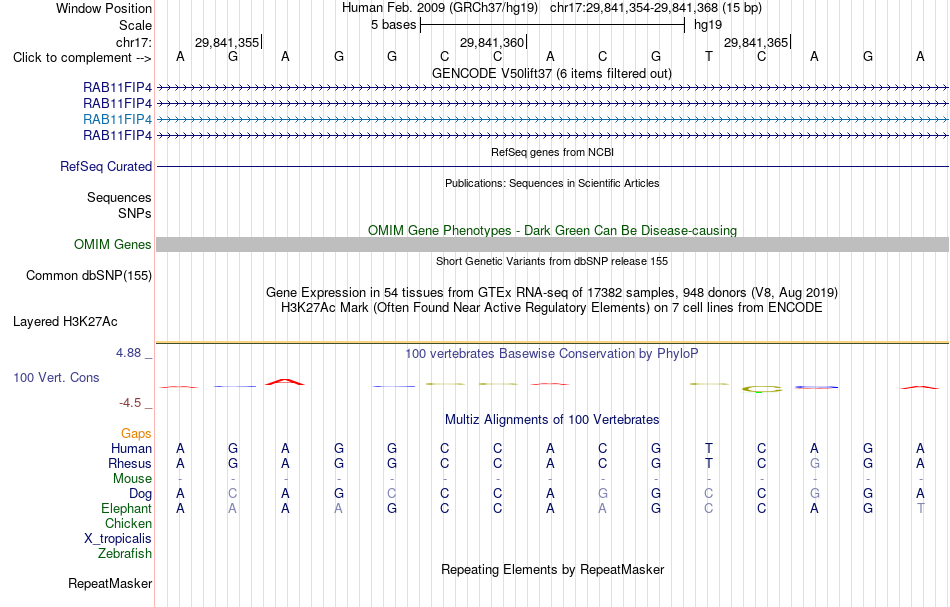
Task: Click the chr17: ruler label
Action: point(133,42)
